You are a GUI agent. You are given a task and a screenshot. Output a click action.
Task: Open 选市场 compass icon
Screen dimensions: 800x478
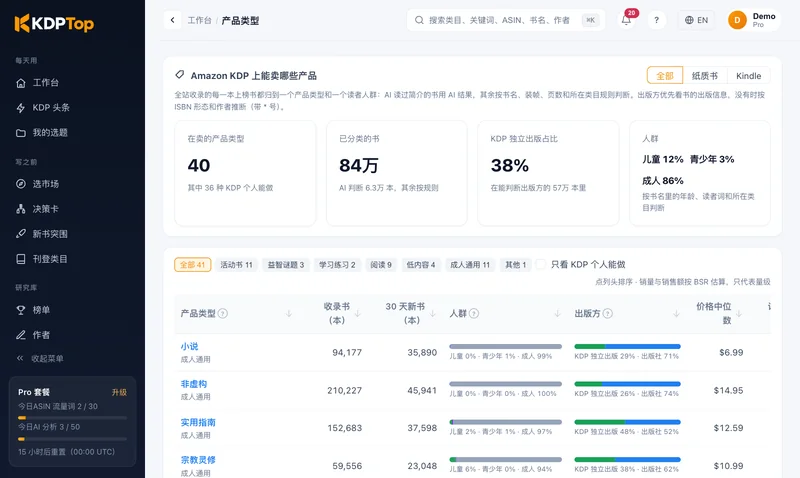point(21,184)
